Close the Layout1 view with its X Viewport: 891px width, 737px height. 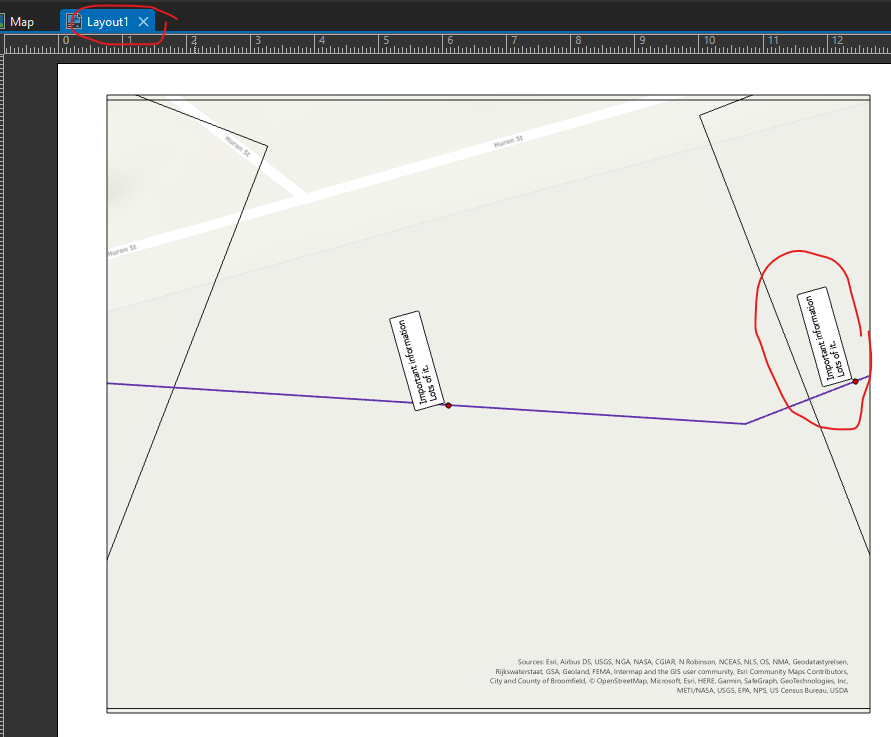[x=142, y=20]
